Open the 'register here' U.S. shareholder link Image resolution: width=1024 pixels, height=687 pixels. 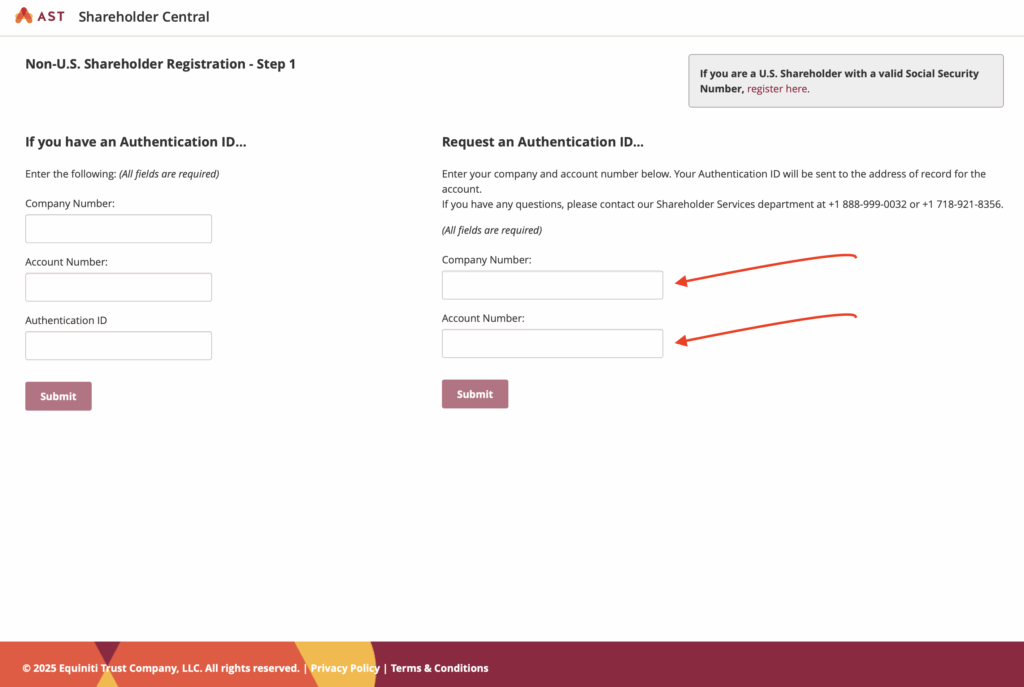pyautogui.click(x=777, y=89)
